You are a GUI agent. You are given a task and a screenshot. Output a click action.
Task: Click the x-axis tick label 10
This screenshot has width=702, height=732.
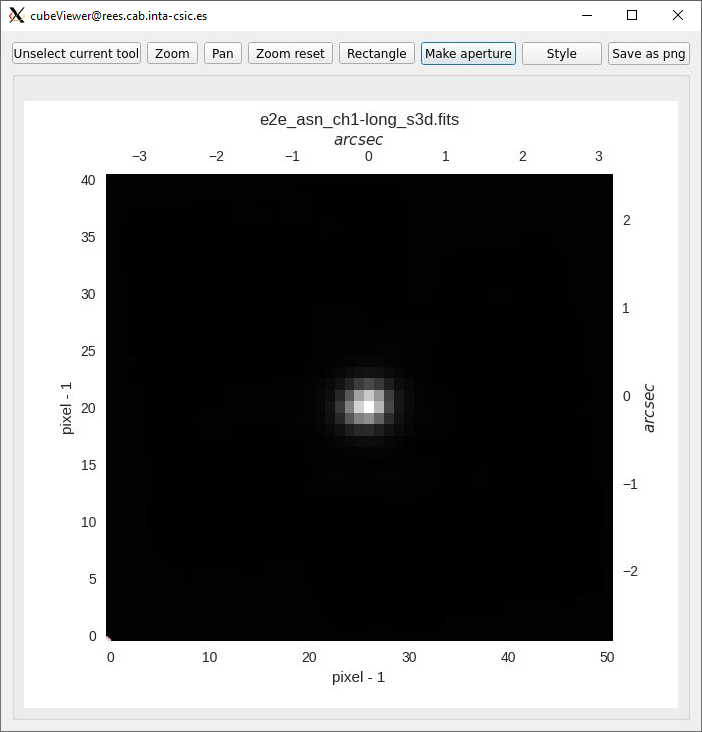(209, 657)
